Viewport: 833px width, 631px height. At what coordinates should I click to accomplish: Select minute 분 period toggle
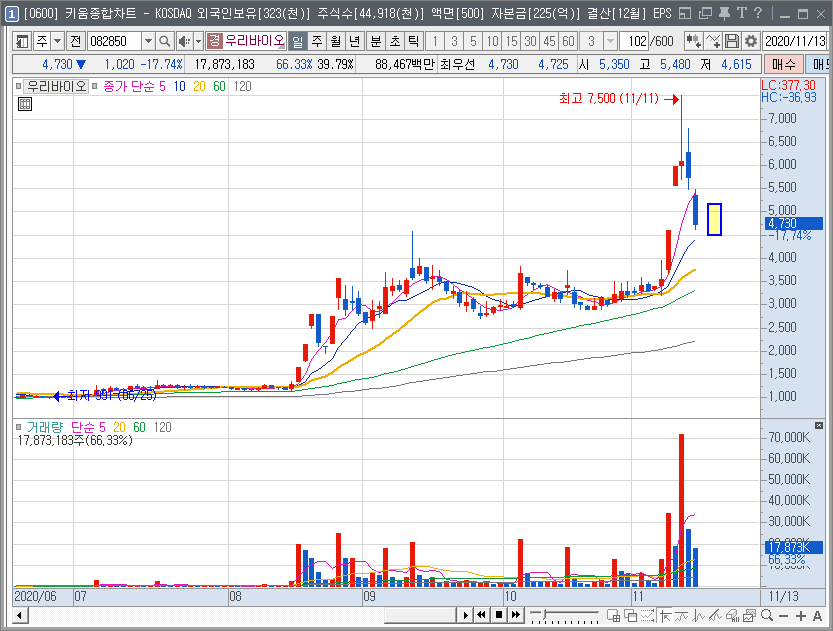(376, 41)
